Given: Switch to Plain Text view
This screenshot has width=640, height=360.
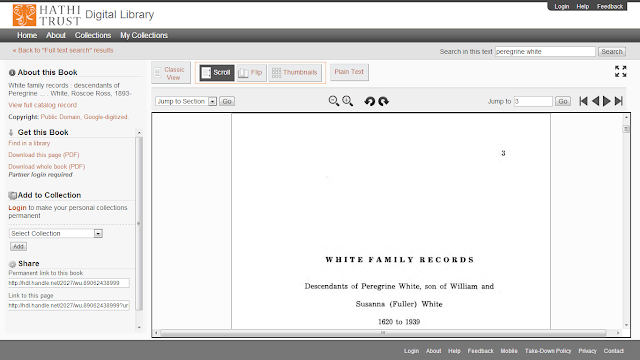Looking at the screenshot, I should coord(349,72).
